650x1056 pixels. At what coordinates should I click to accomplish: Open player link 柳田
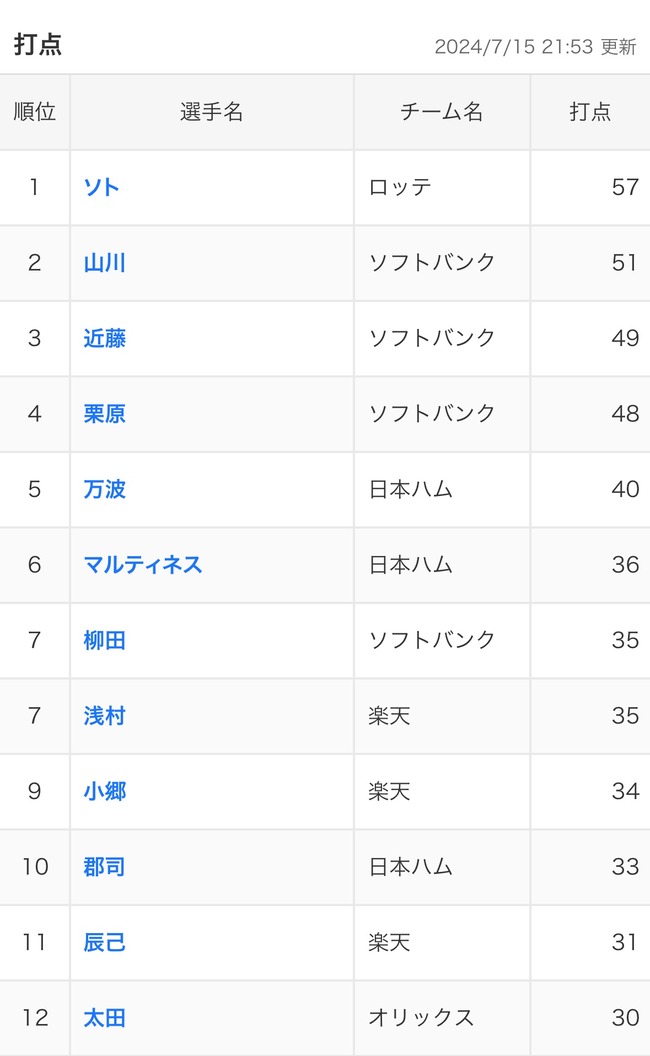click(x=104, y=640)
